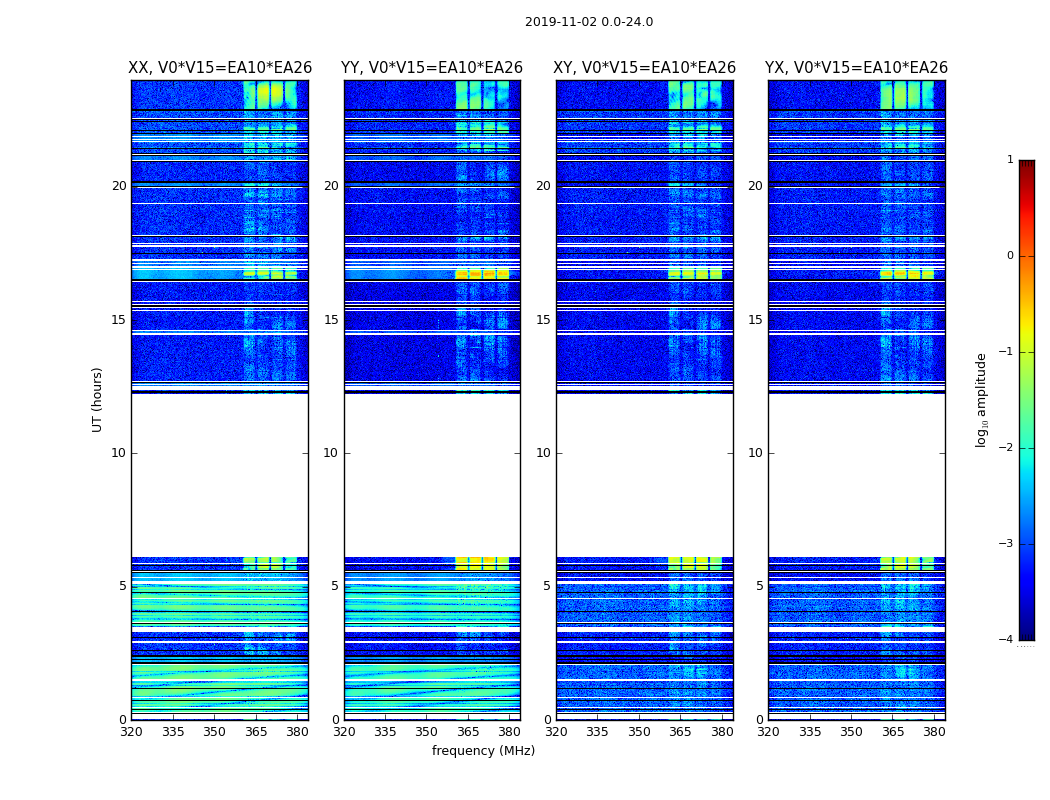
Task: Click the log amplitude colorbar
Action: (x=1026, y=400)
